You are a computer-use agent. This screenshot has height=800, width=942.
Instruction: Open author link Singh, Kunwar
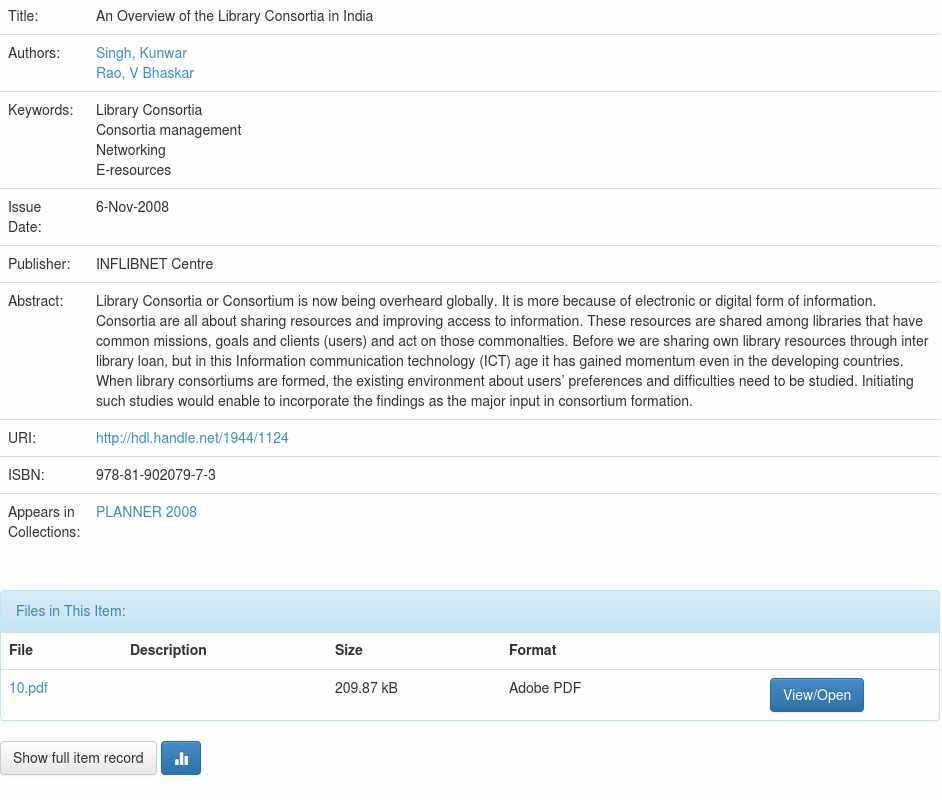(141, 53)
